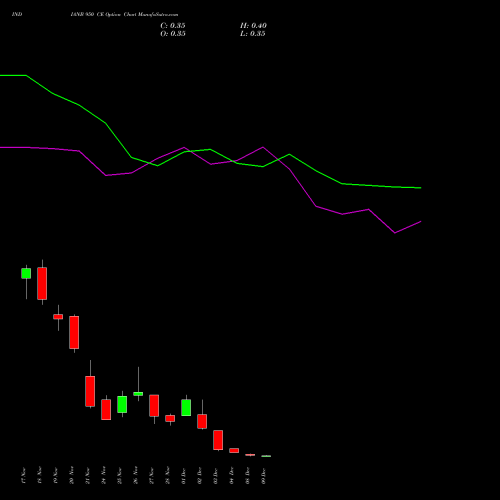Select the '24 Nov' date axis label
500x500 pixels.
click(x=103, y=476)
